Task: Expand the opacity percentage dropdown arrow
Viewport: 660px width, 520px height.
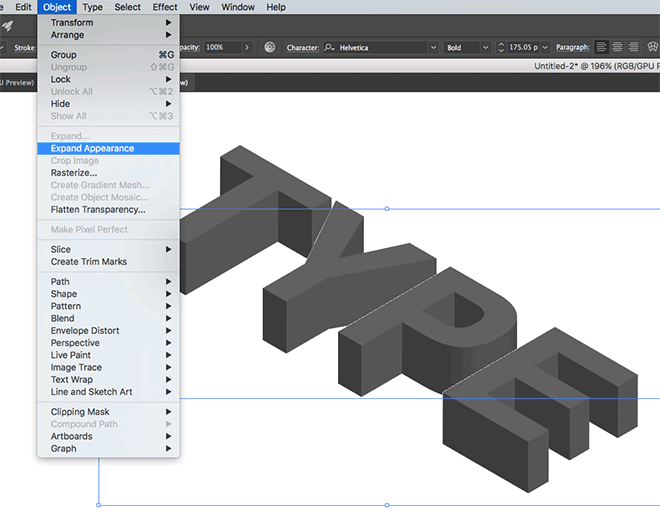Action: [x=246, y=47]
